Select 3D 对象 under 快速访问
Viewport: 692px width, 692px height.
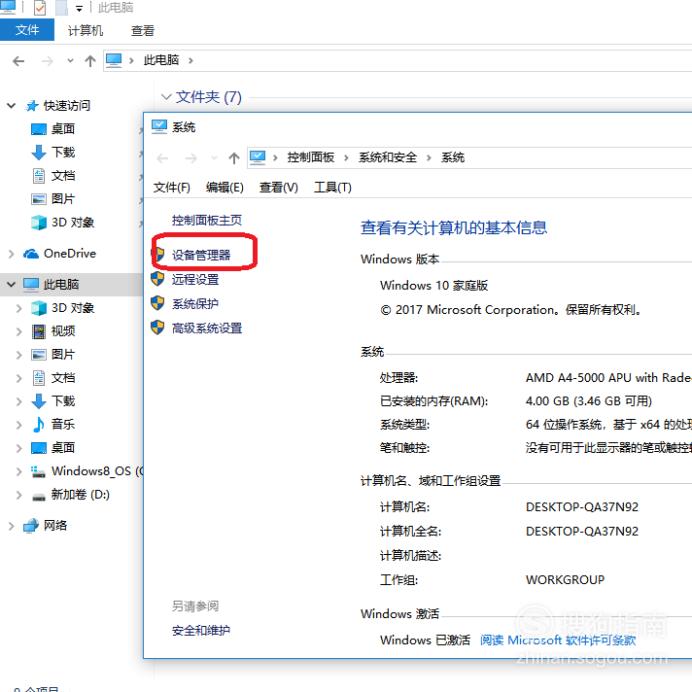[x=73, y=222]
